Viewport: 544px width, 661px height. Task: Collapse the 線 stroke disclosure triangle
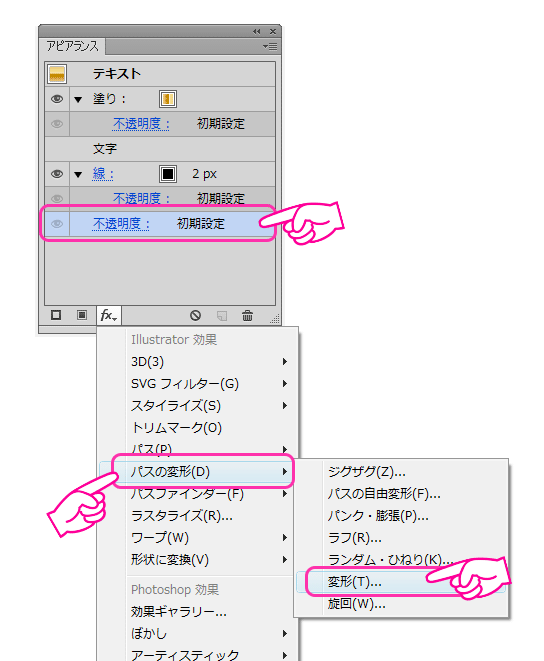(x=78, y=175)
